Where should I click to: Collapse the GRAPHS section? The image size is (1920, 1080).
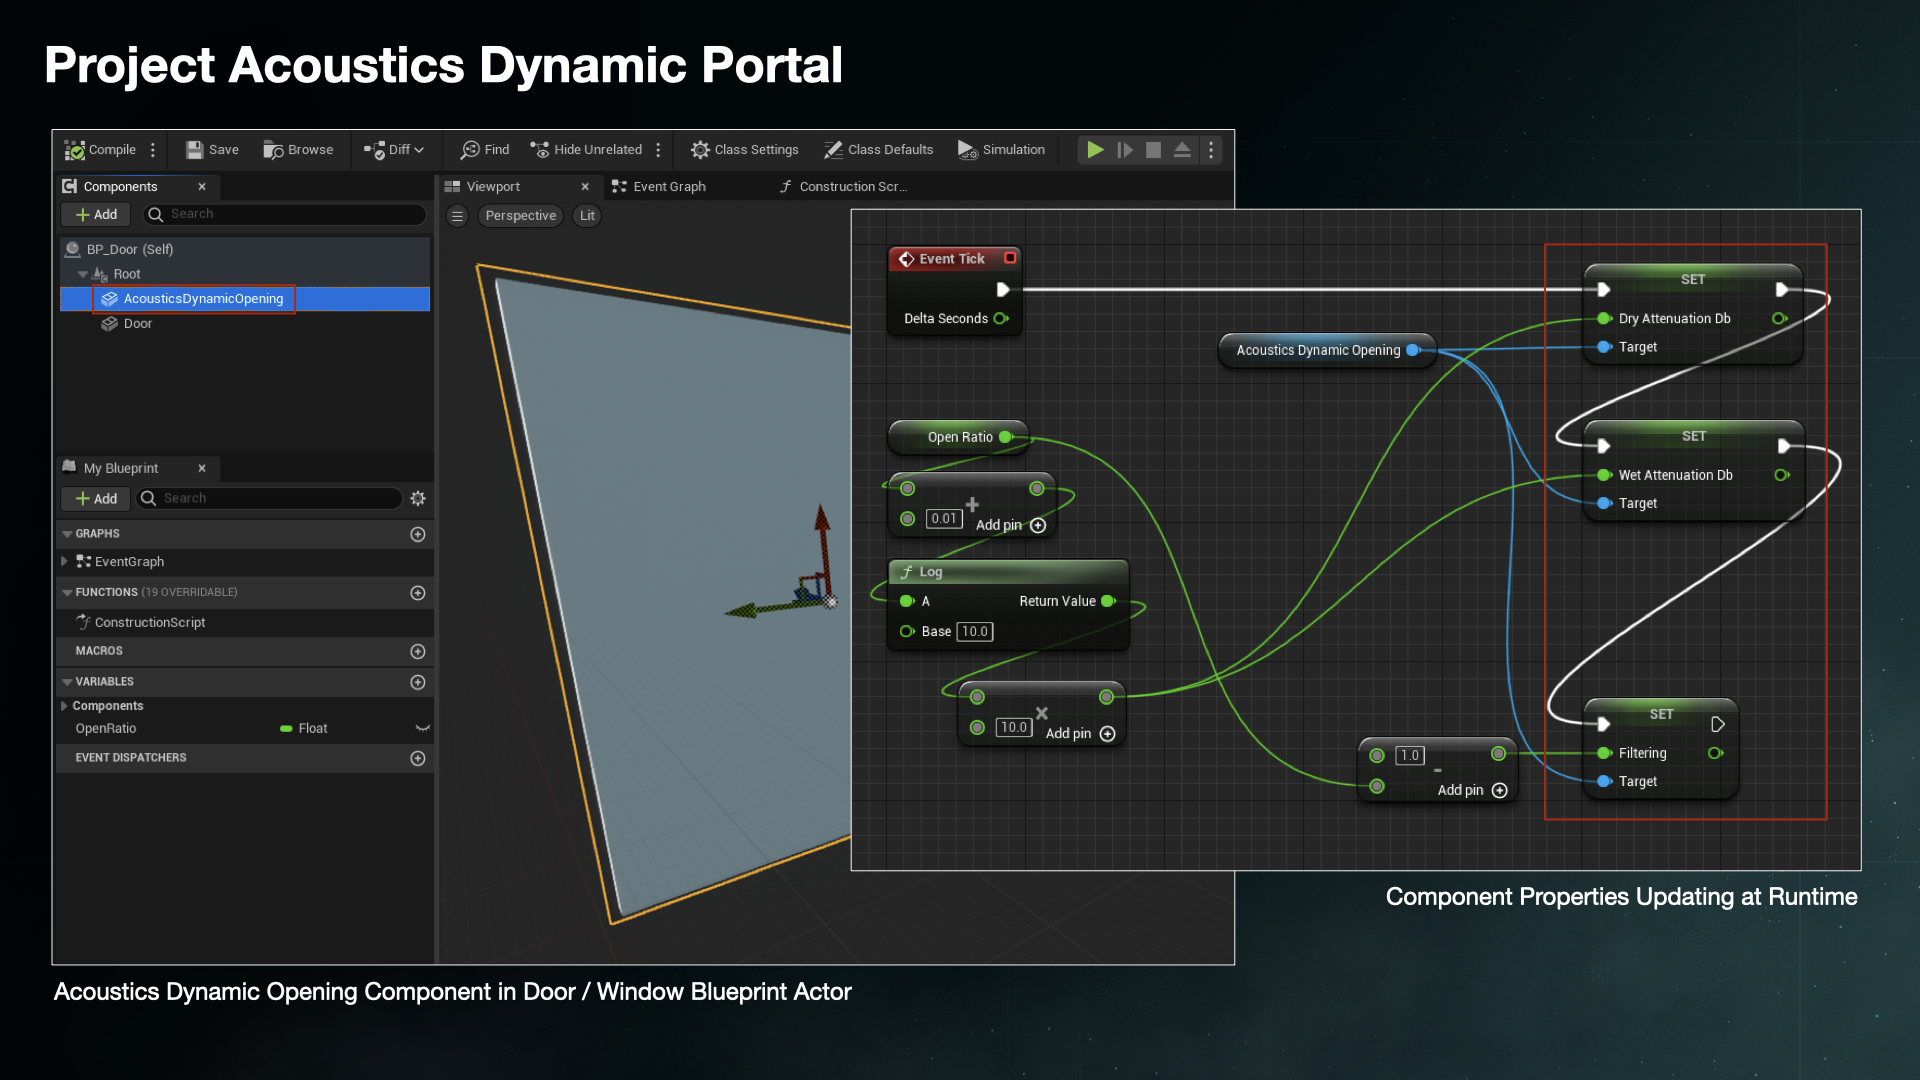click(x=67, y=534)
